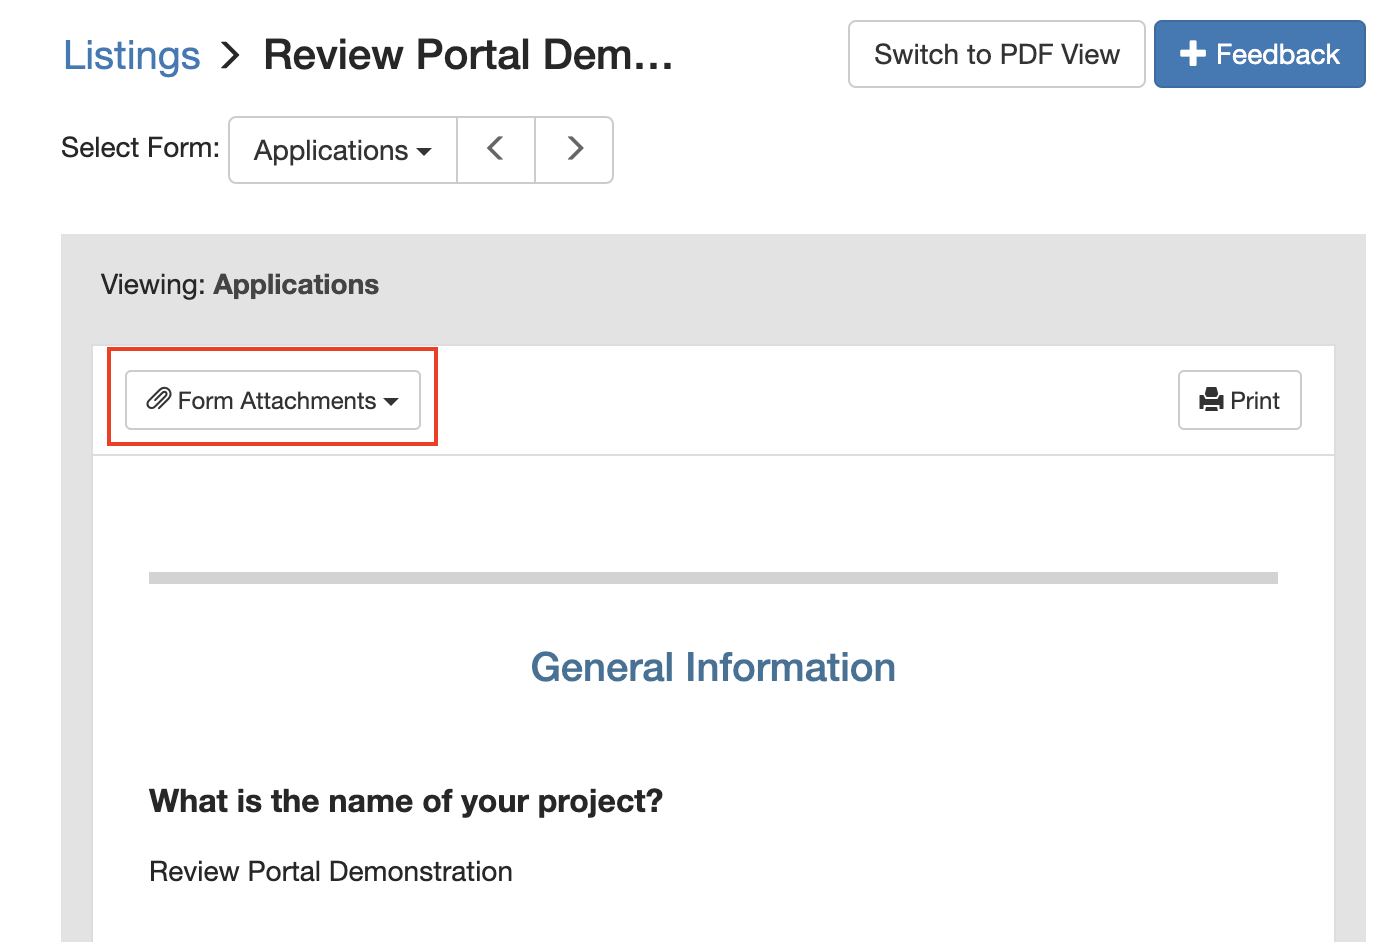Print the Applications form
The image size is (1386, 942).
pos(1239,400)
